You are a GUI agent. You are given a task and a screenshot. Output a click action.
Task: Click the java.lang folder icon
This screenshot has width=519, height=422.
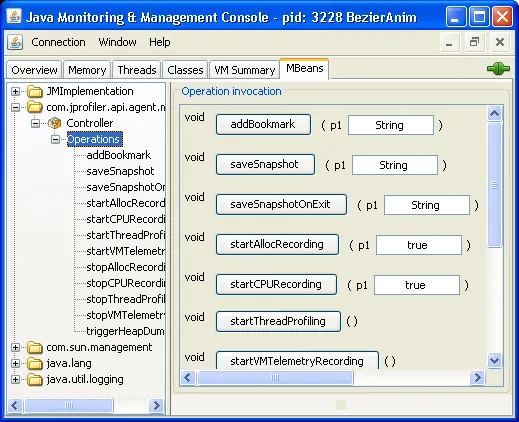pyautogui.click(x=35, y=363)
